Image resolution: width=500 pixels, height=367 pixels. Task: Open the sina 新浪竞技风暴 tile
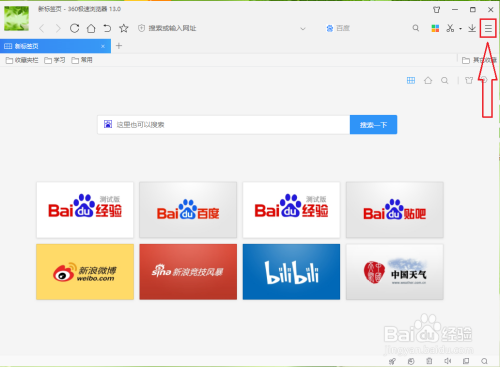[x=188, y=272]
